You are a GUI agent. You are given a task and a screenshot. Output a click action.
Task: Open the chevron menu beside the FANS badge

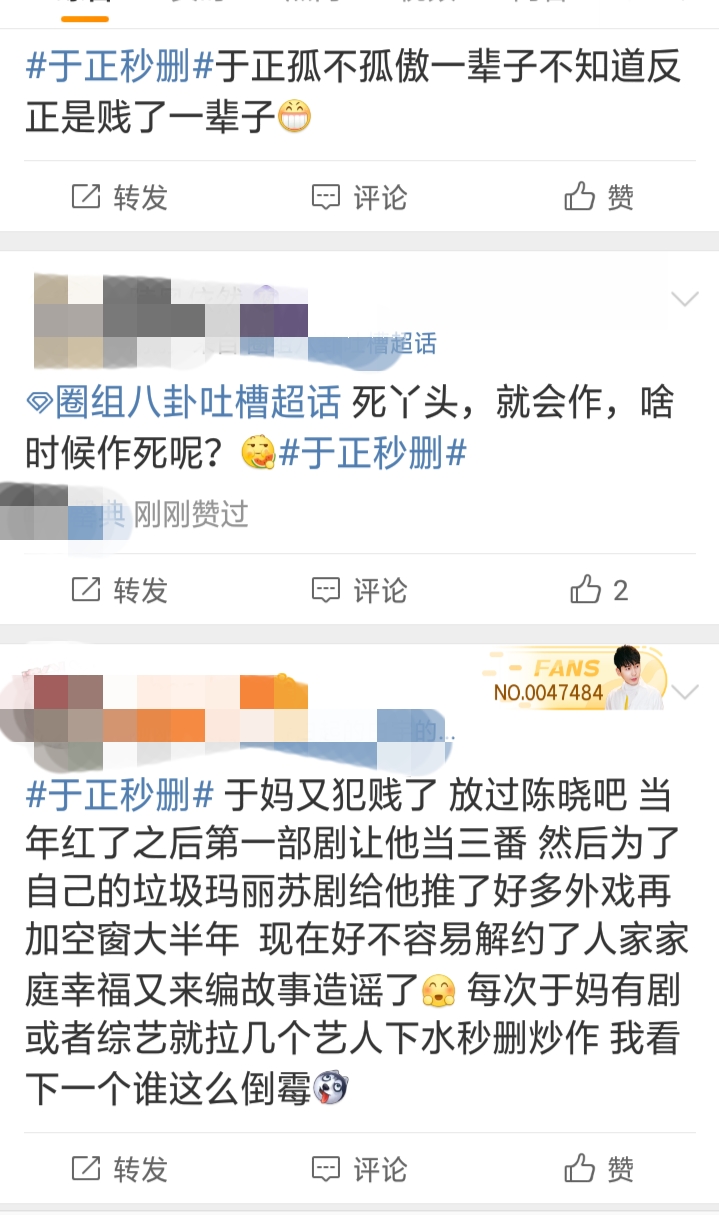(685, 692)
